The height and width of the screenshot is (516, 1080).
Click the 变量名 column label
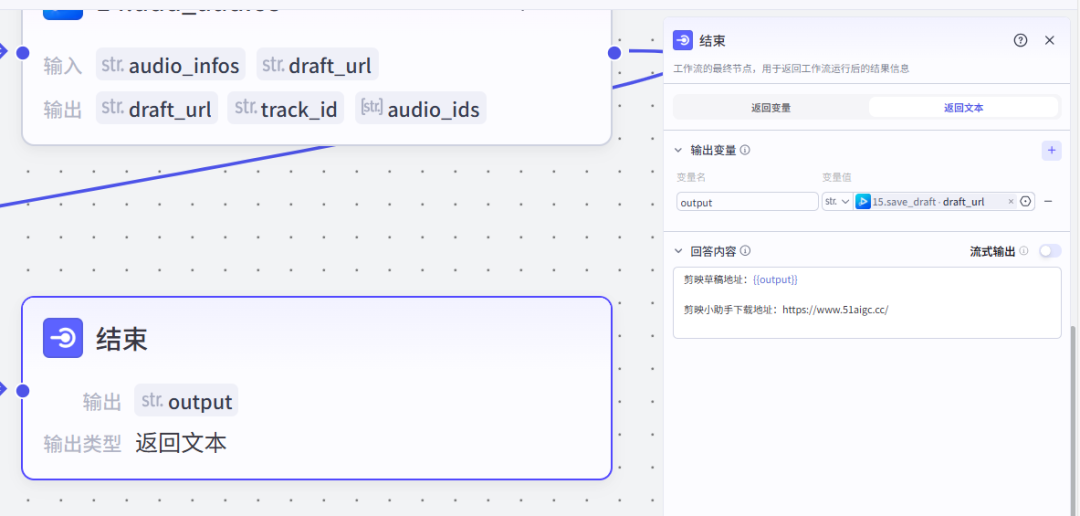pyautogui.click(x=691, y=178)
